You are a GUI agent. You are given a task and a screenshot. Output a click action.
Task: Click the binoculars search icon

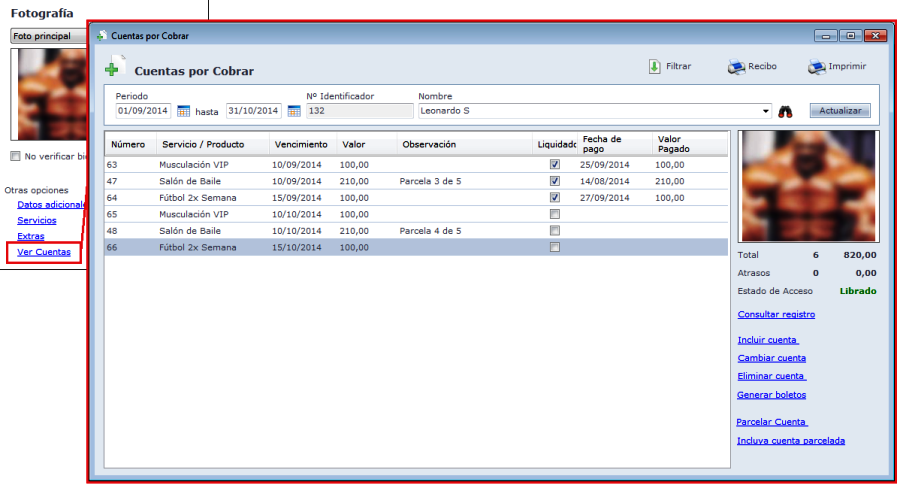(x=786, y=111)
